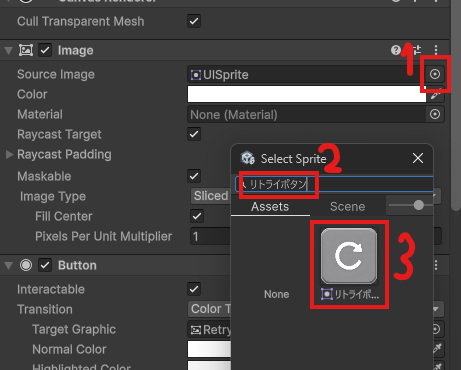Image resolution: width=461 pixels, height=370 pixels.
Task: Pick color with eyedropper beside Color field
Action: [436, 95]
